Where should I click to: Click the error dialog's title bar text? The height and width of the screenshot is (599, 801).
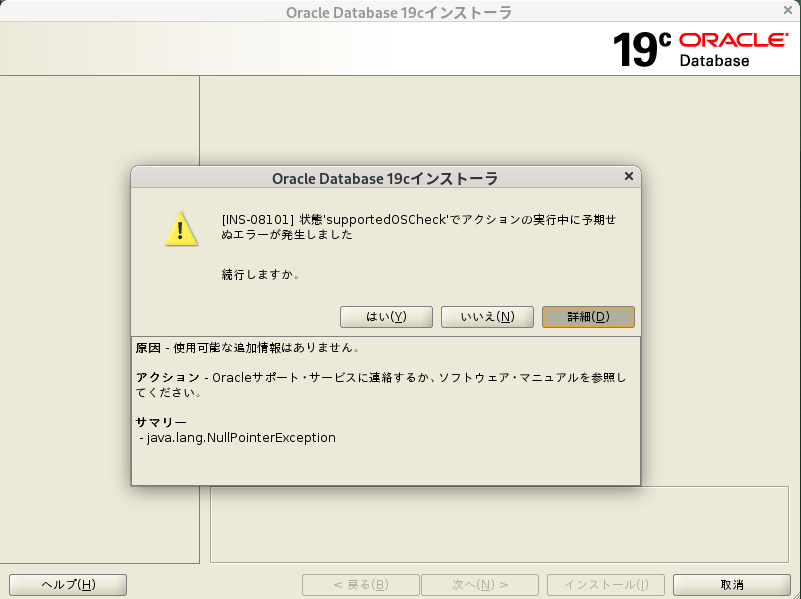(x=385, y=178)
